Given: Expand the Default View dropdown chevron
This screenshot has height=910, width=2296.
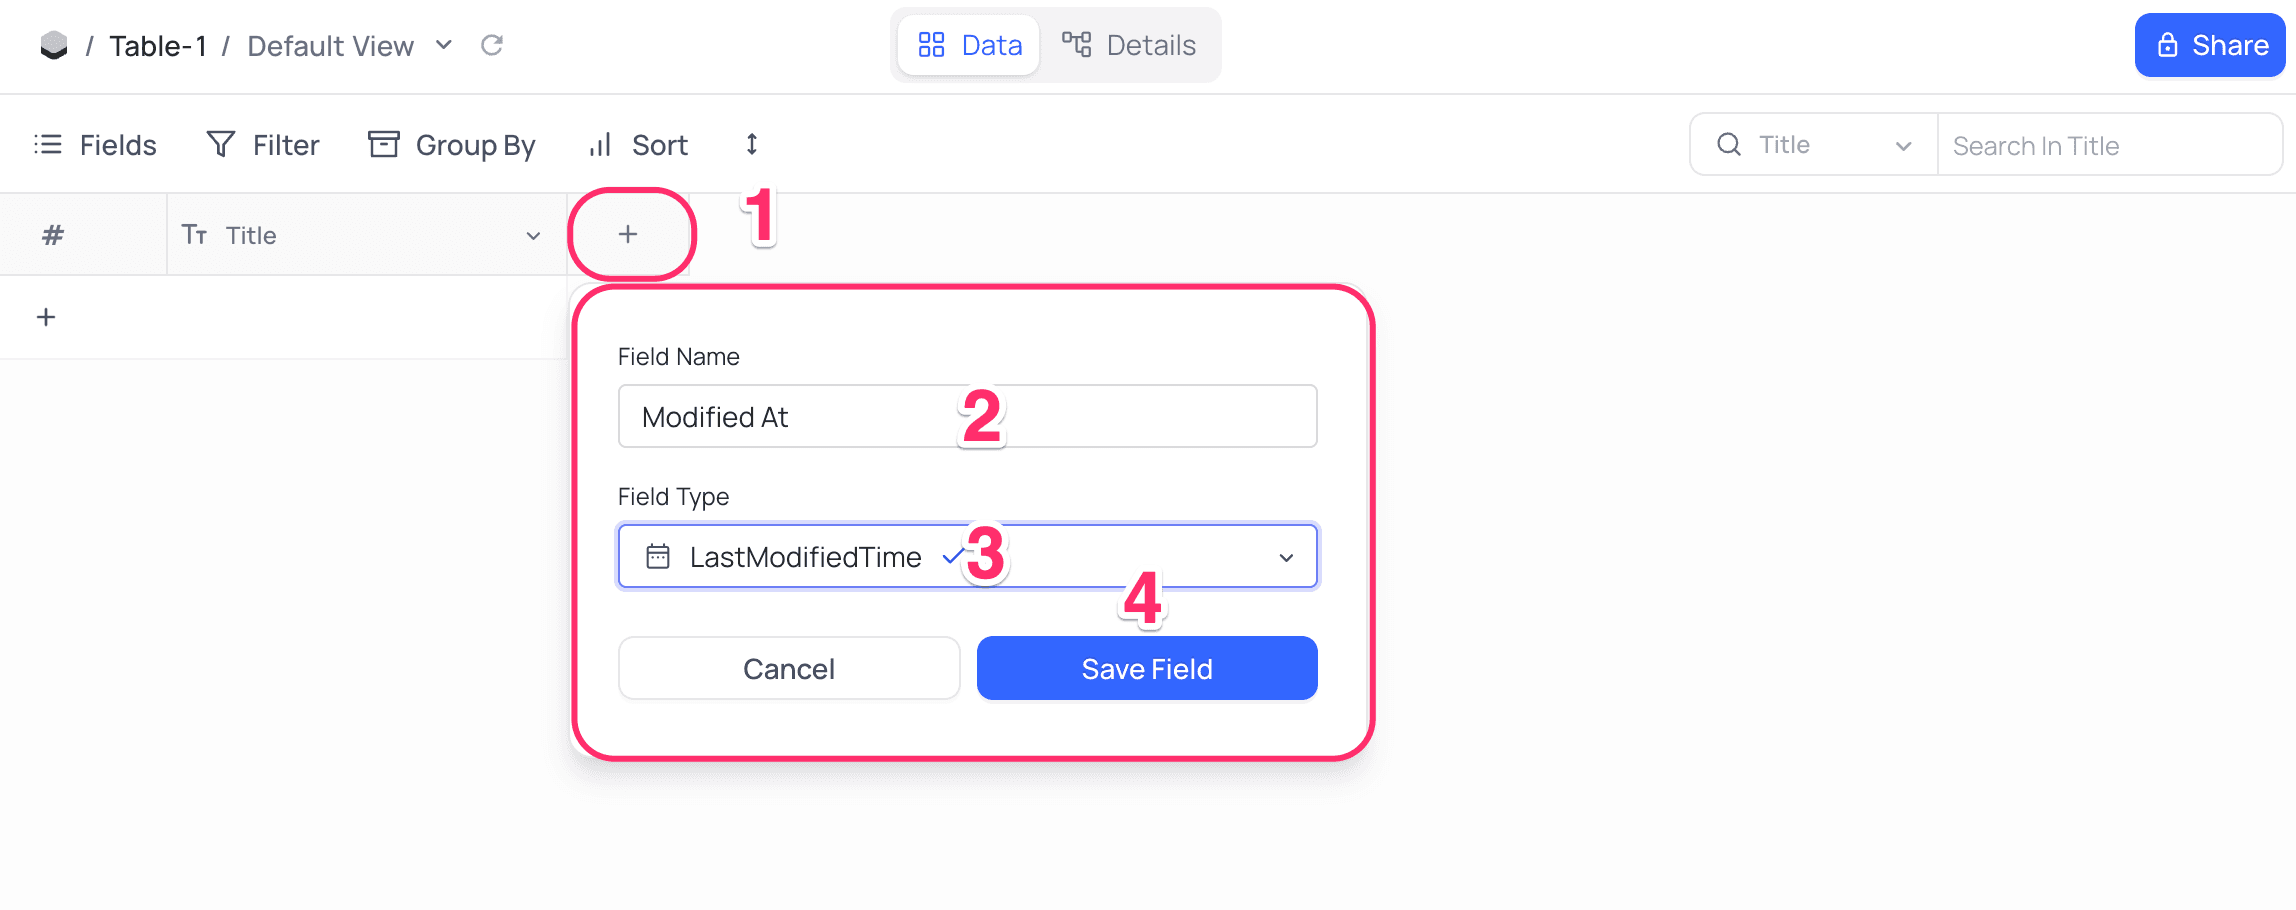Looking at the screenshot, I should [444, 45].
